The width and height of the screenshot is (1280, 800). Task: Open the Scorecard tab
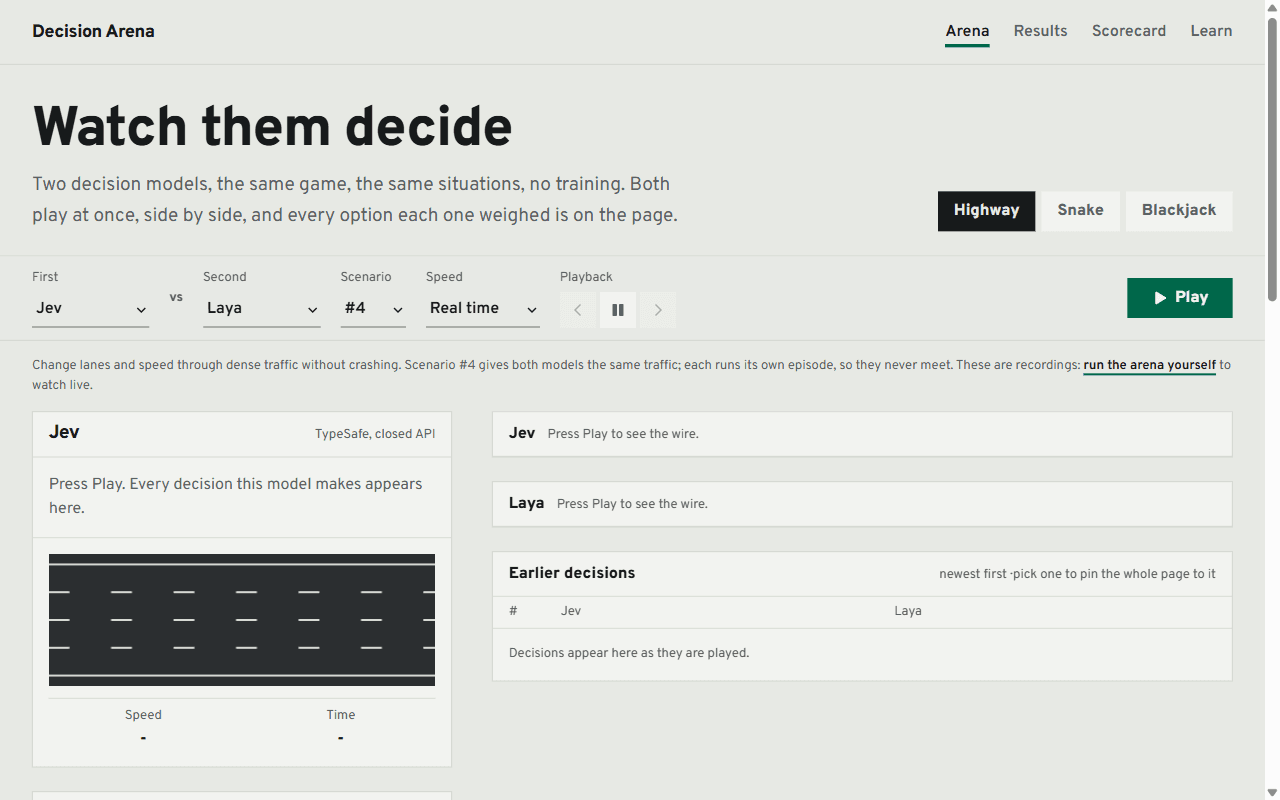(1128, 31)
